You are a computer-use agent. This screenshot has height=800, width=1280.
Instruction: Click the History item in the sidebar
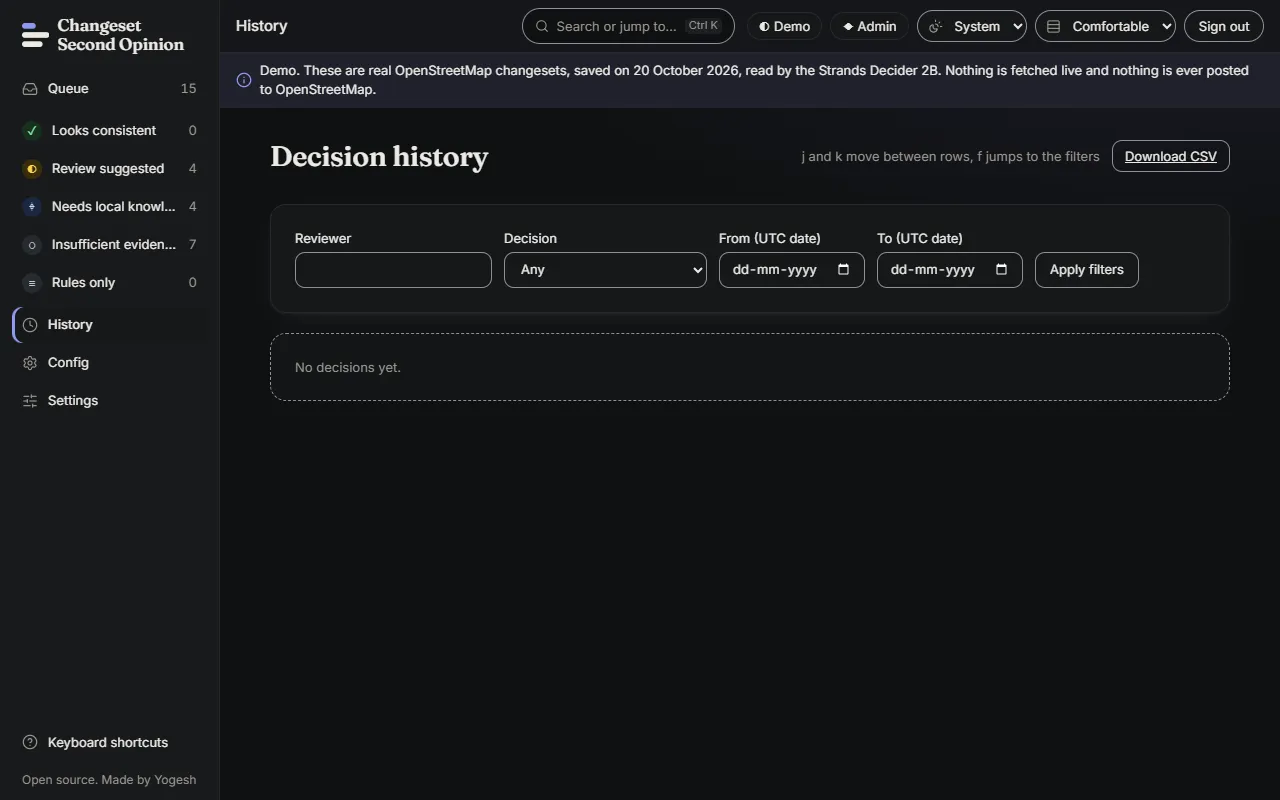[109, 325]
